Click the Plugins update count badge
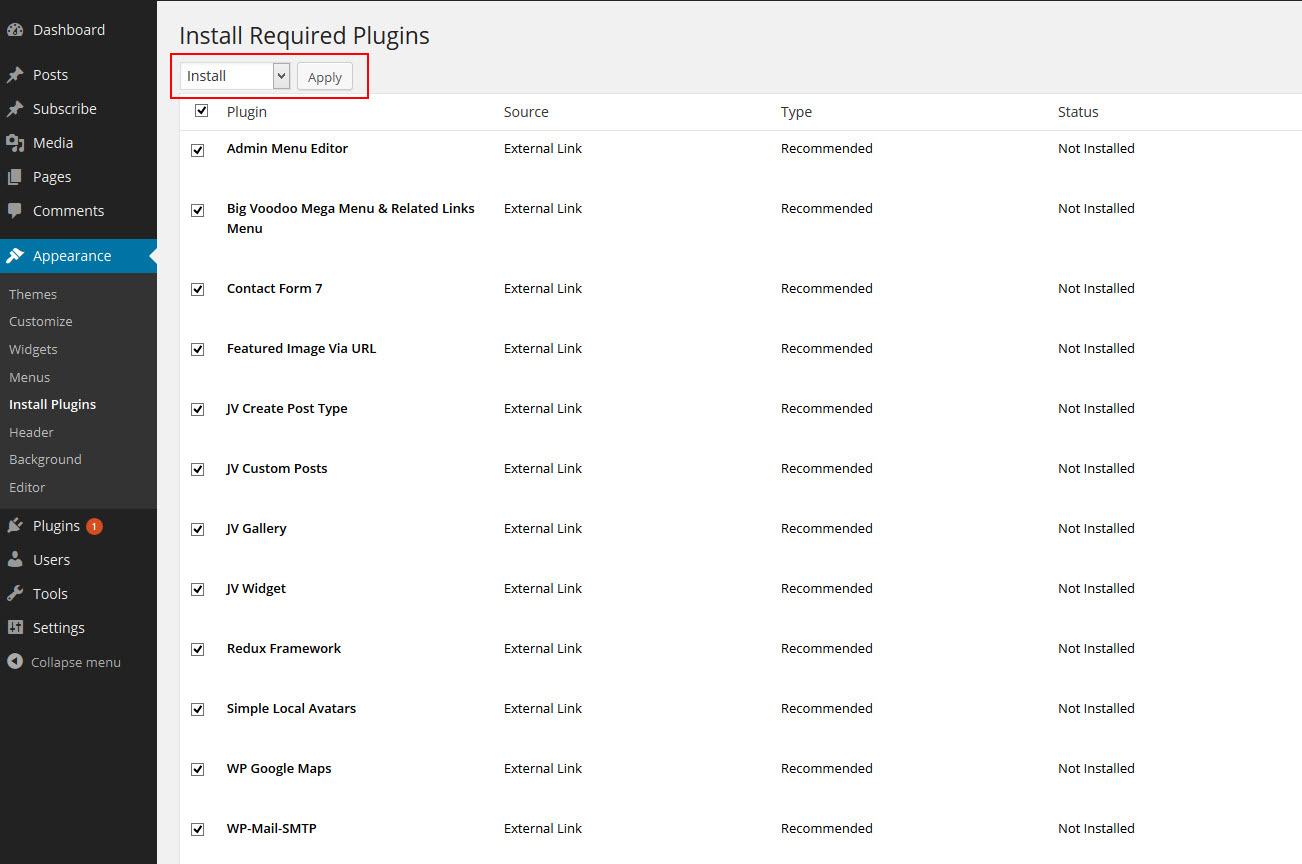Screen dimensions: 1302x864 94,526
